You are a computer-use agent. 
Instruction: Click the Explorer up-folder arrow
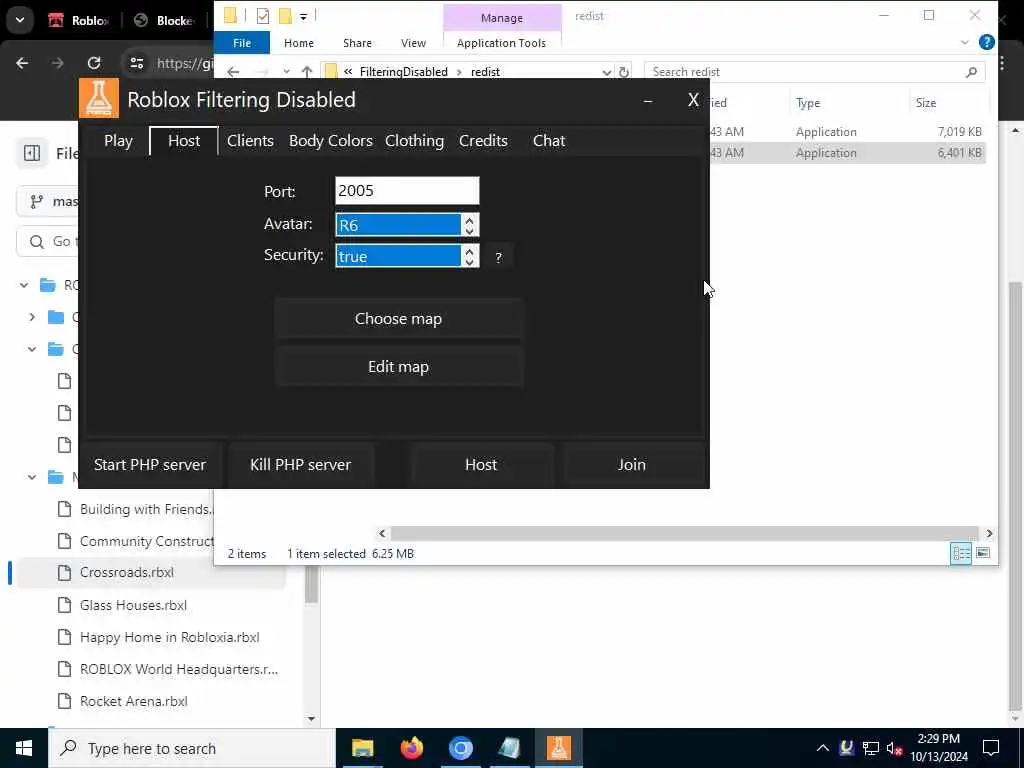(307, 72)
